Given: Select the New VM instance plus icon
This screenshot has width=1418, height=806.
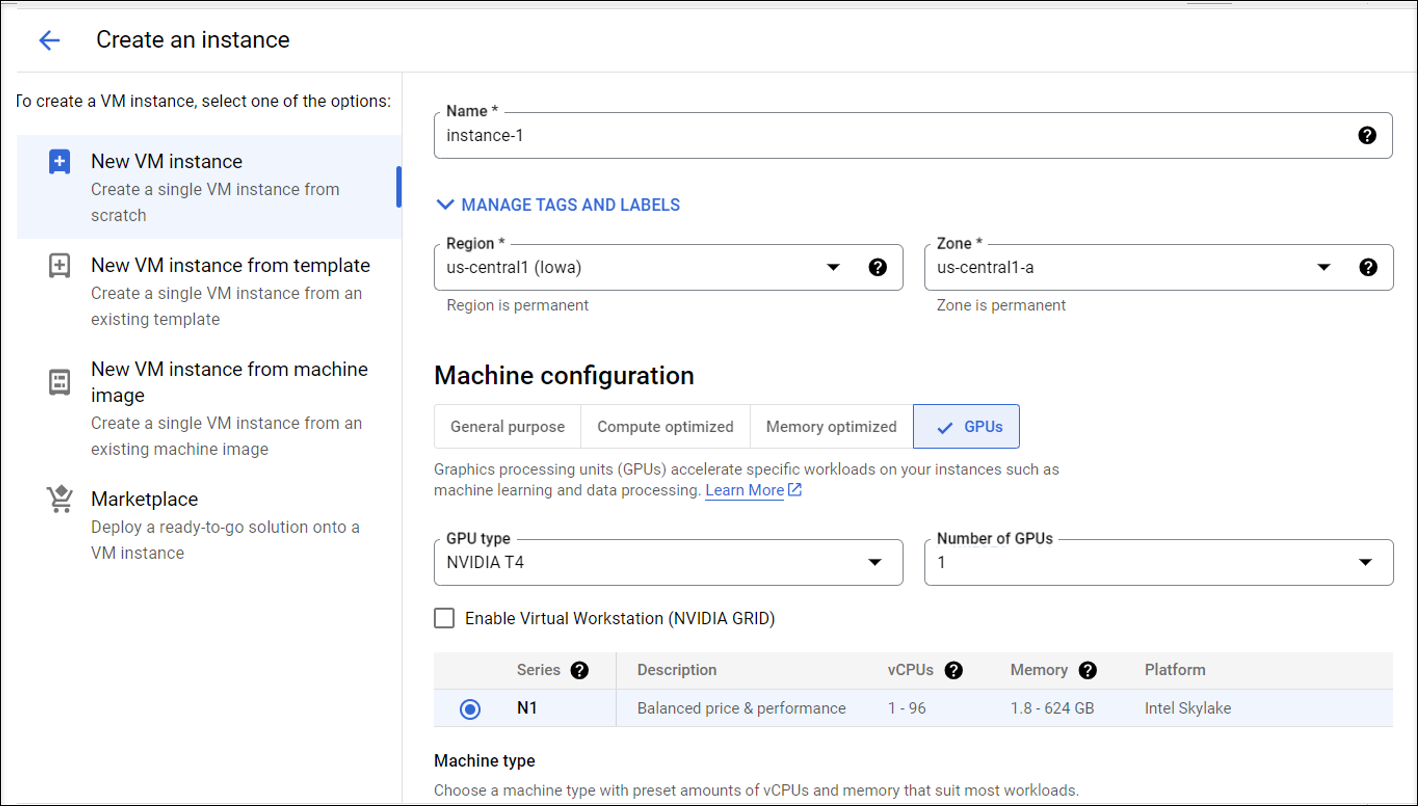Looking at the screenshot, I should point(59,160).
